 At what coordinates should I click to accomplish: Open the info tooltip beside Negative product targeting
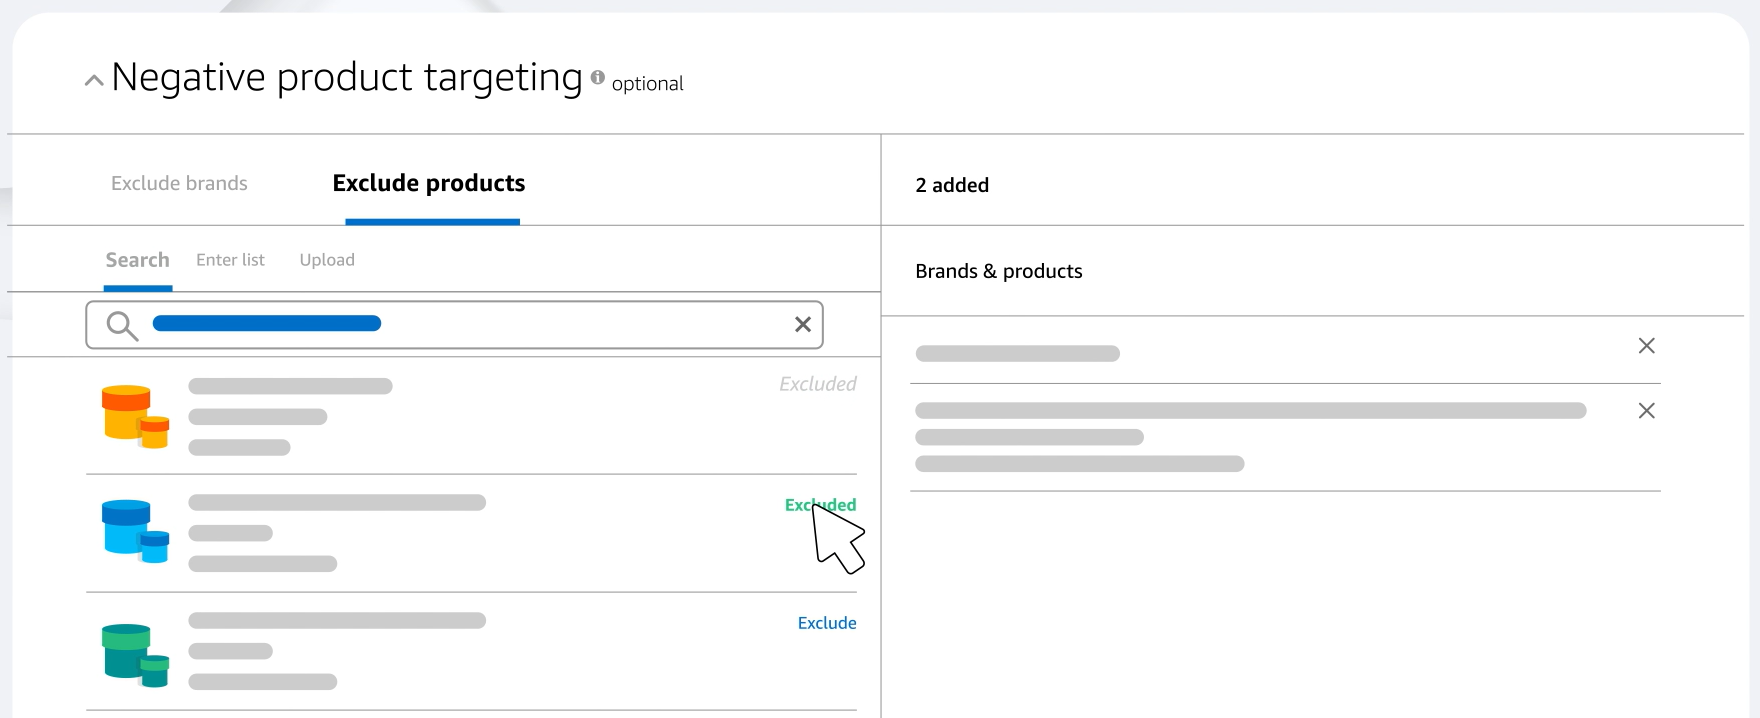(598, 77)
